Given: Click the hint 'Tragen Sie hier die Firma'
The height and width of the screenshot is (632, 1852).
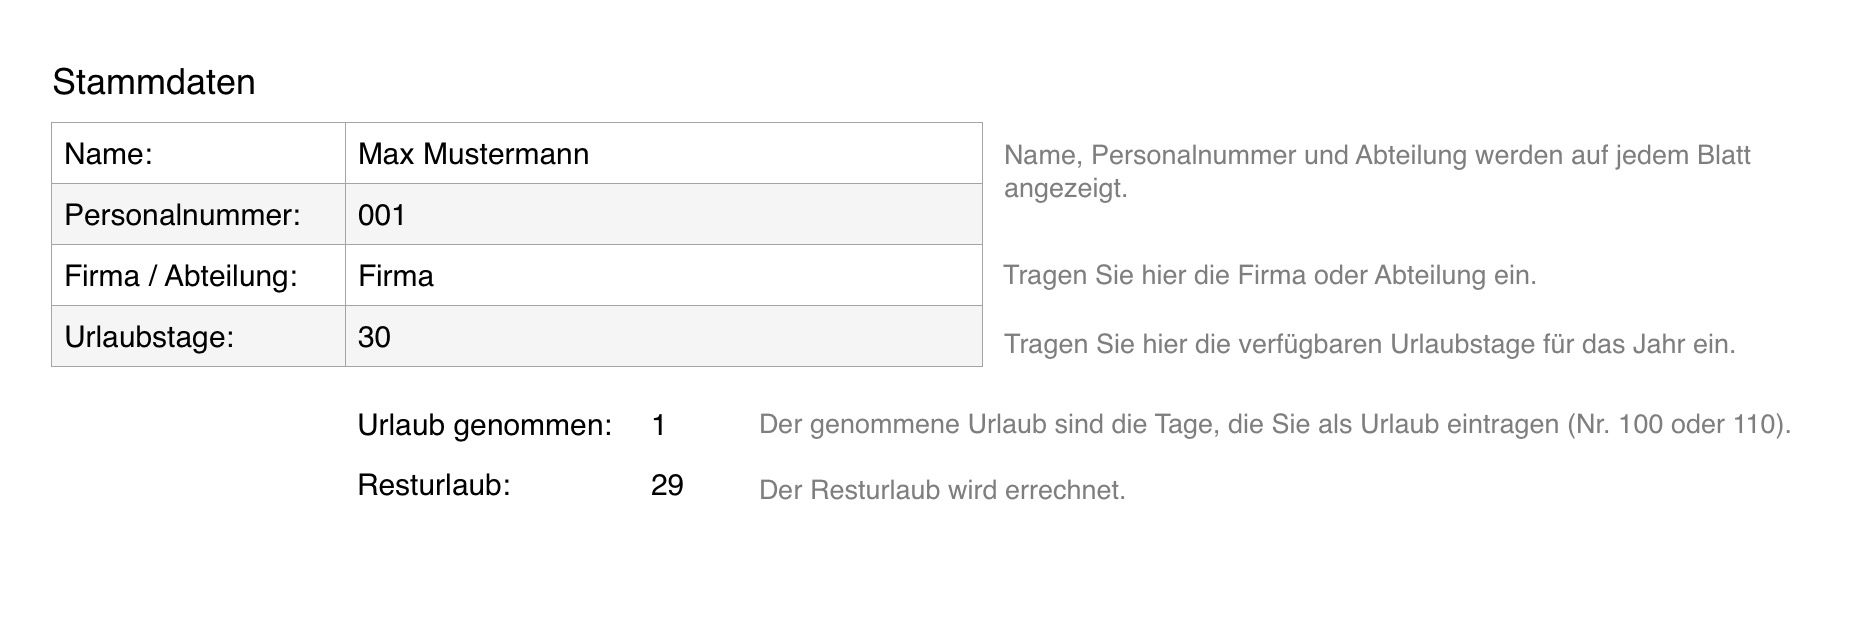Looking at the screenshot, I should coord(1269,276).
